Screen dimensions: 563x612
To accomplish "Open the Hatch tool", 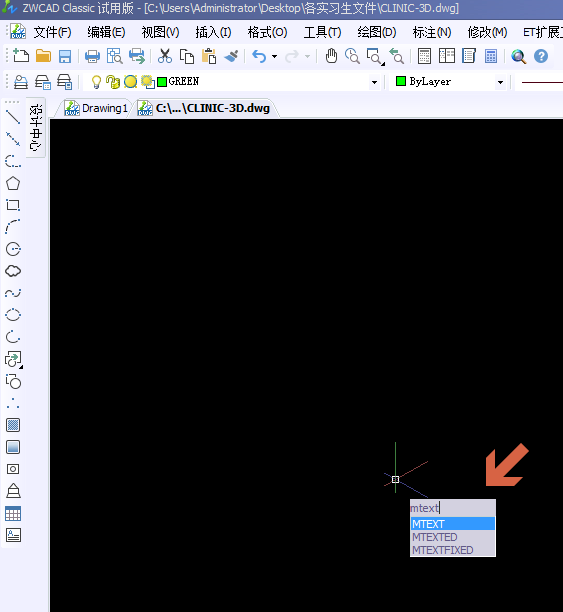I will [13, 425].
